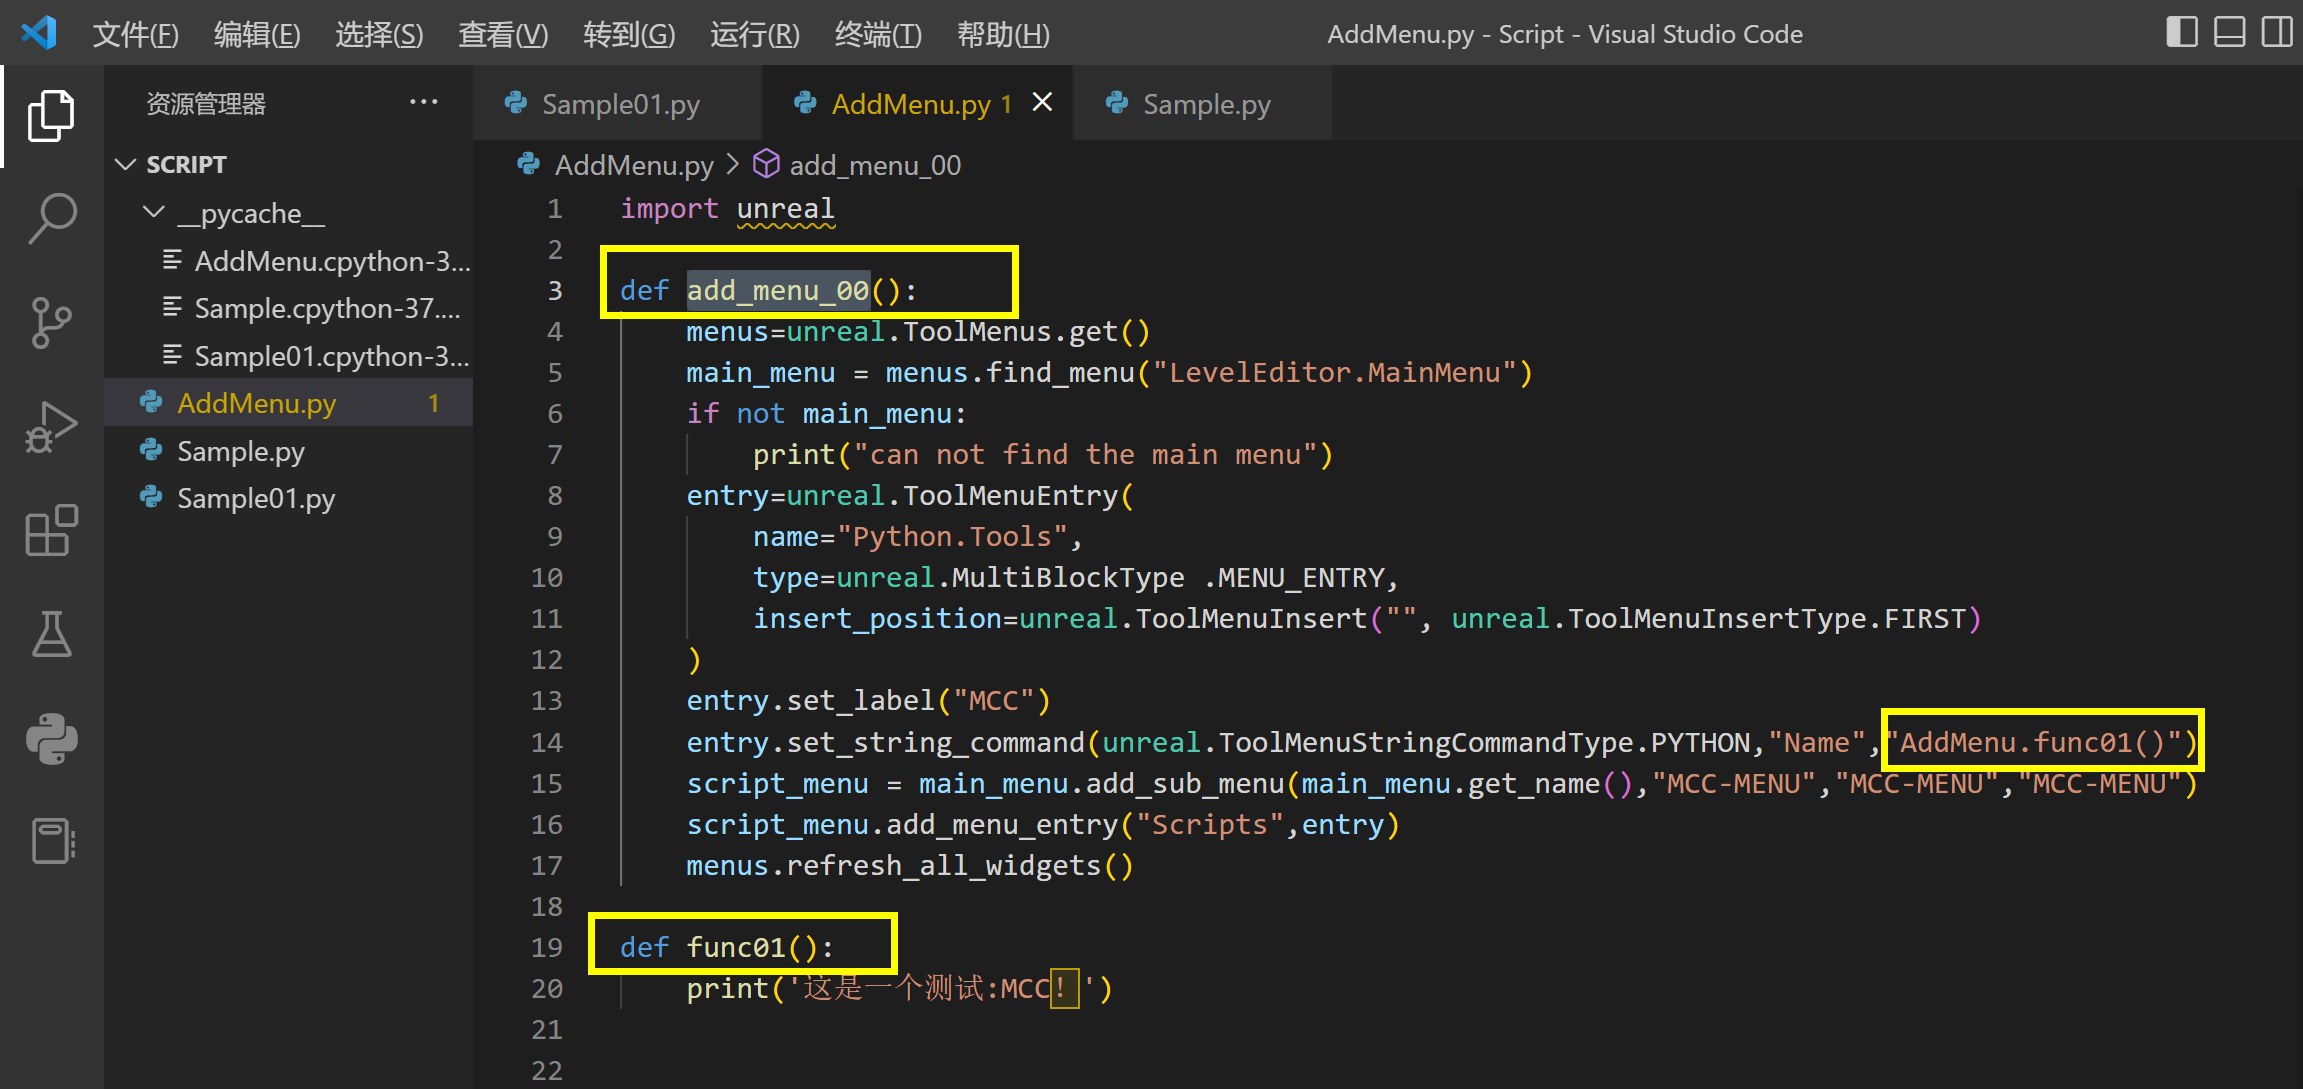Toggle the bottom panel layout icon
Image resolution: width=2303 pixels, height=1089 pixels.
click(x=2230, y=32)
